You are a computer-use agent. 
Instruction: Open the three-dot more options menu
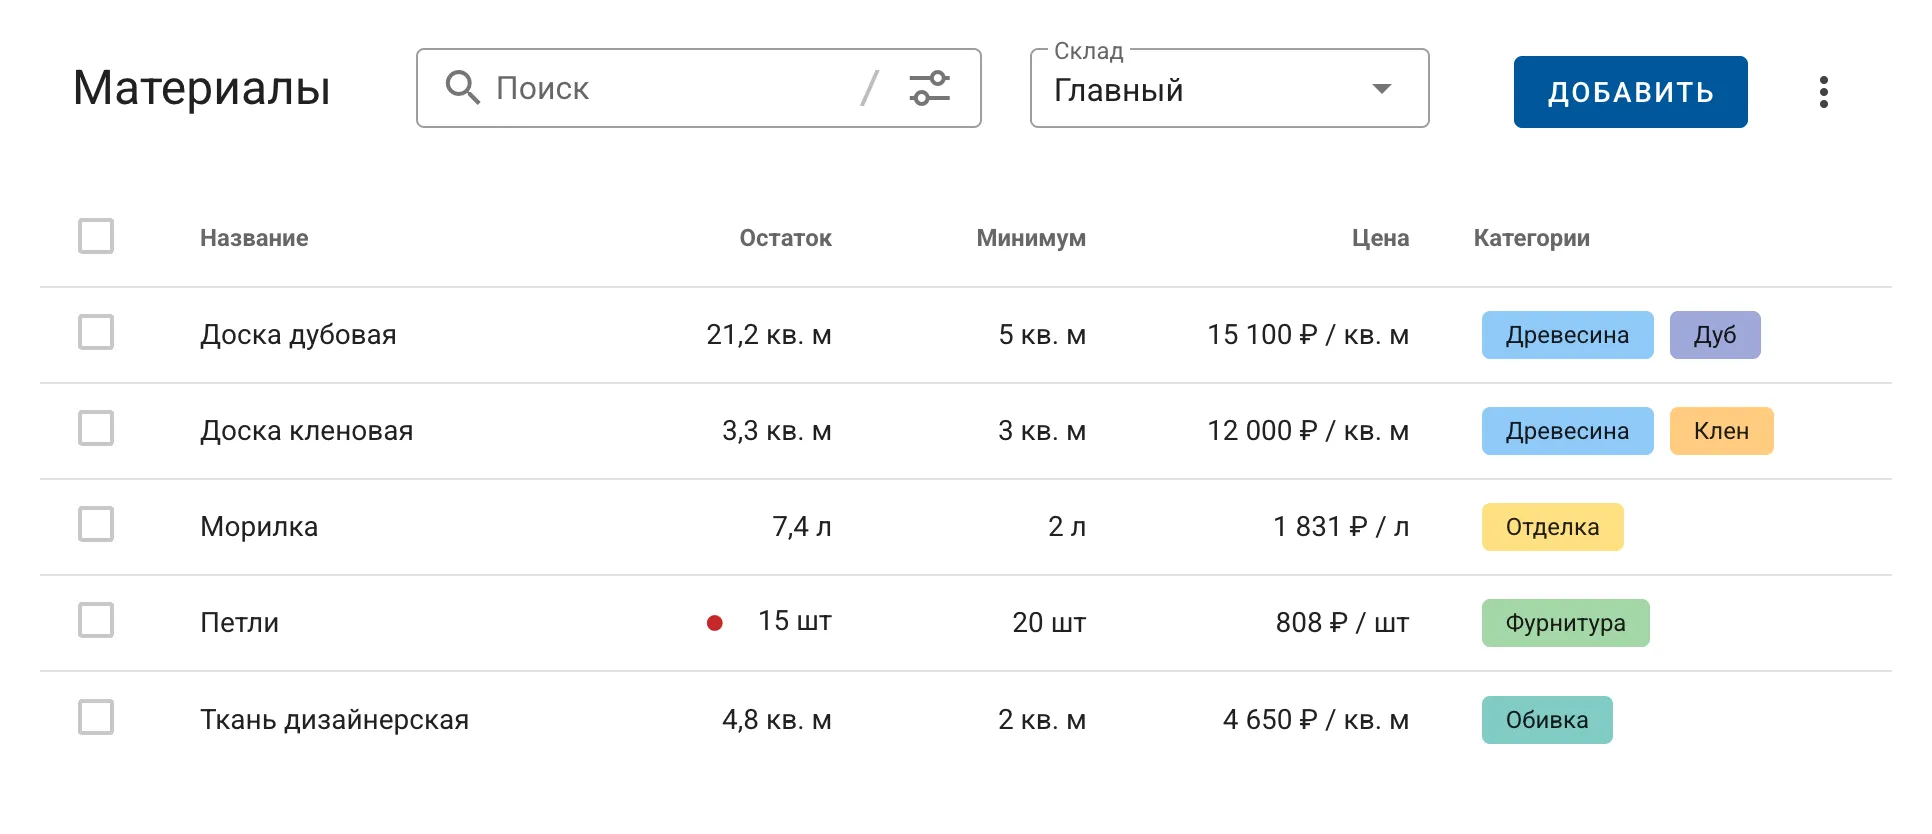(1823, 92)
